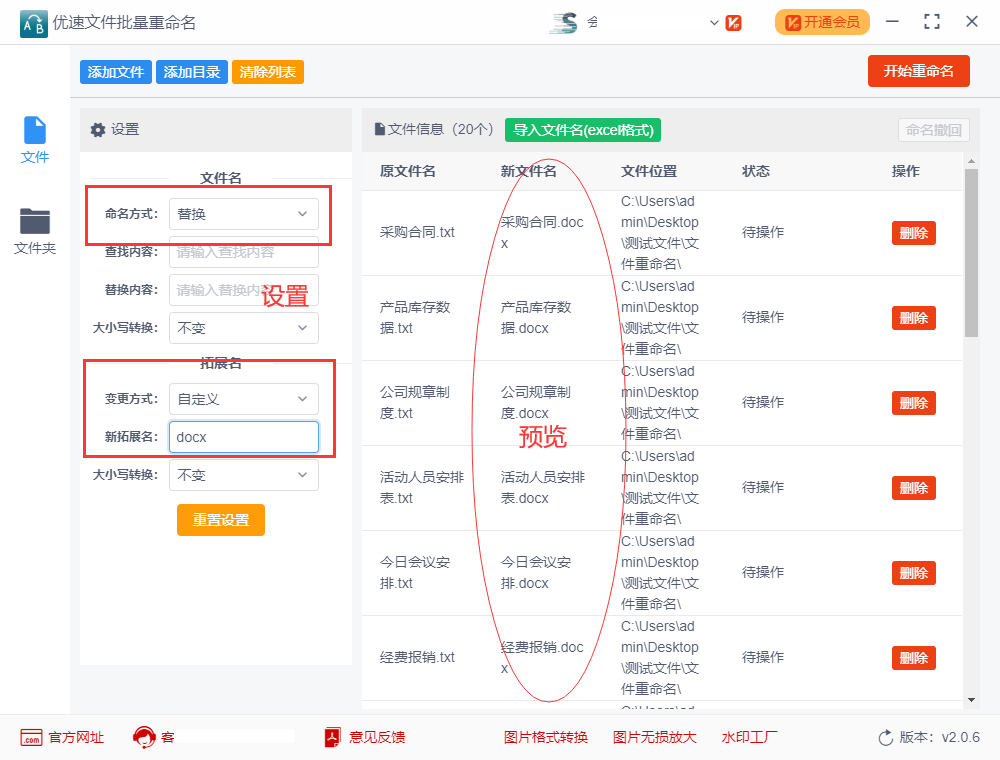Viewport: 1000px width, 760px height.
Task: Click the version refresh icon
Action: [x=885, y=738]
